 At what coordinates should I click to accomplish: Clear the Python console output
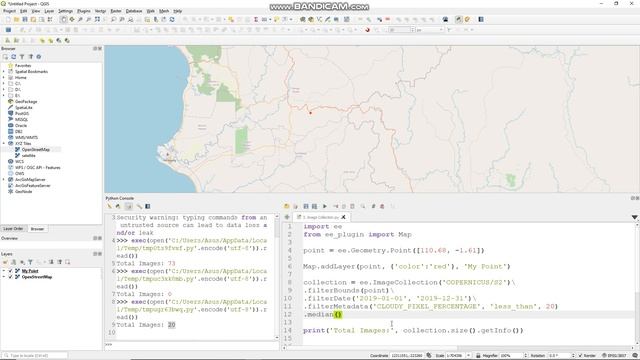(x=109, y=207)
